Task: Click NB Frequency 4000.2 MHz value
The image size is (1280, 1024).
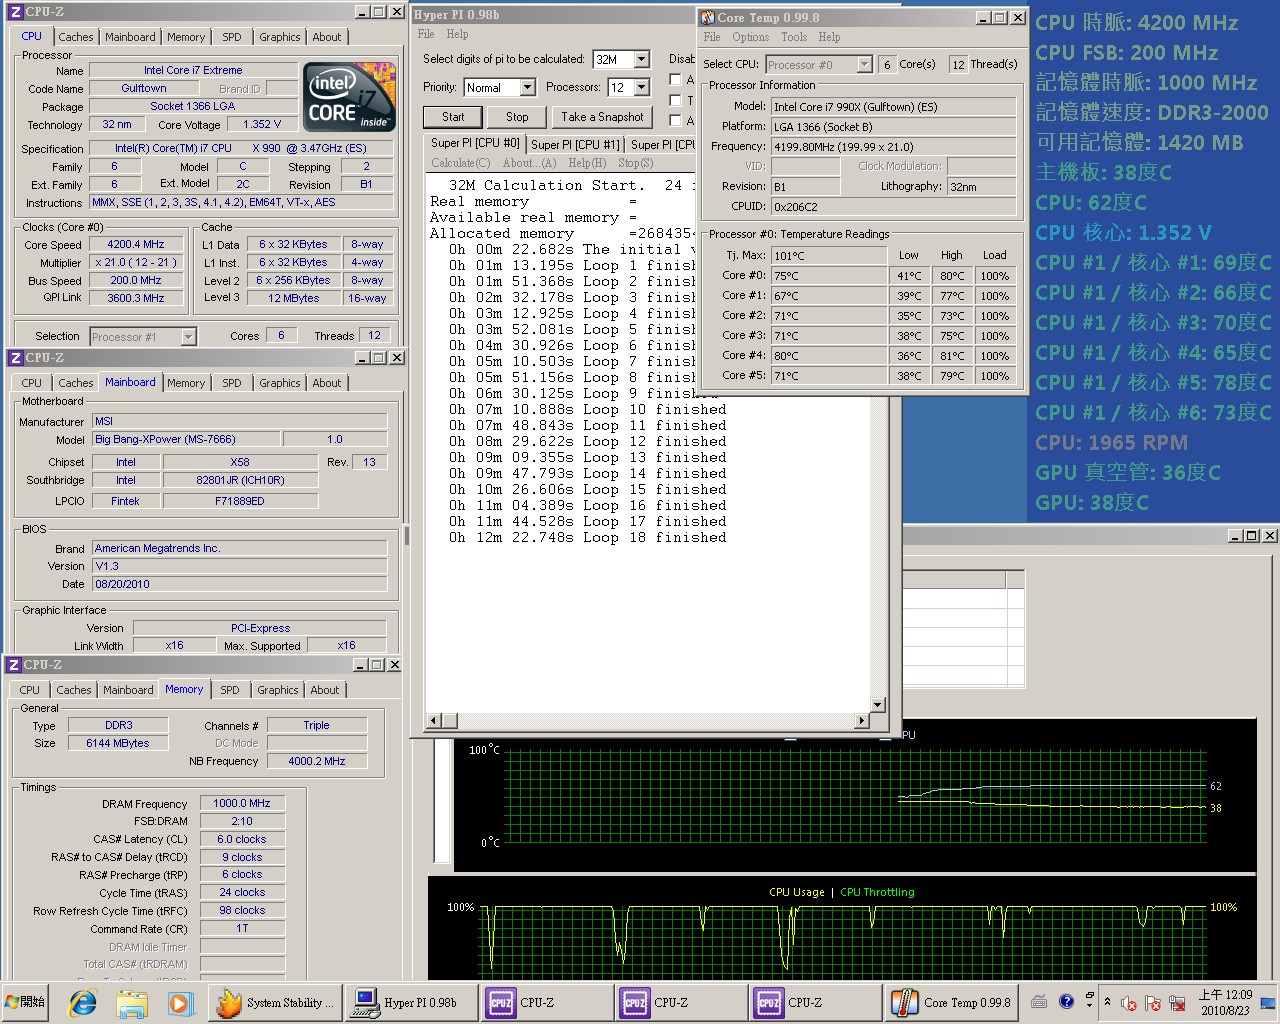Action: pos(317,761)
